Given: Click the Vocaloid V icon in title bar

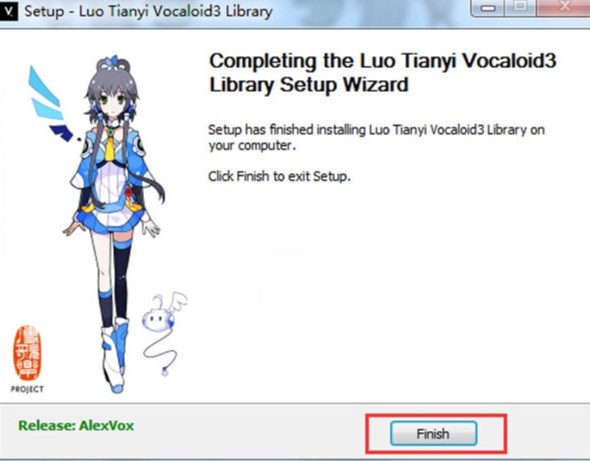Looking at the screenshot, I should pos(8,11).
